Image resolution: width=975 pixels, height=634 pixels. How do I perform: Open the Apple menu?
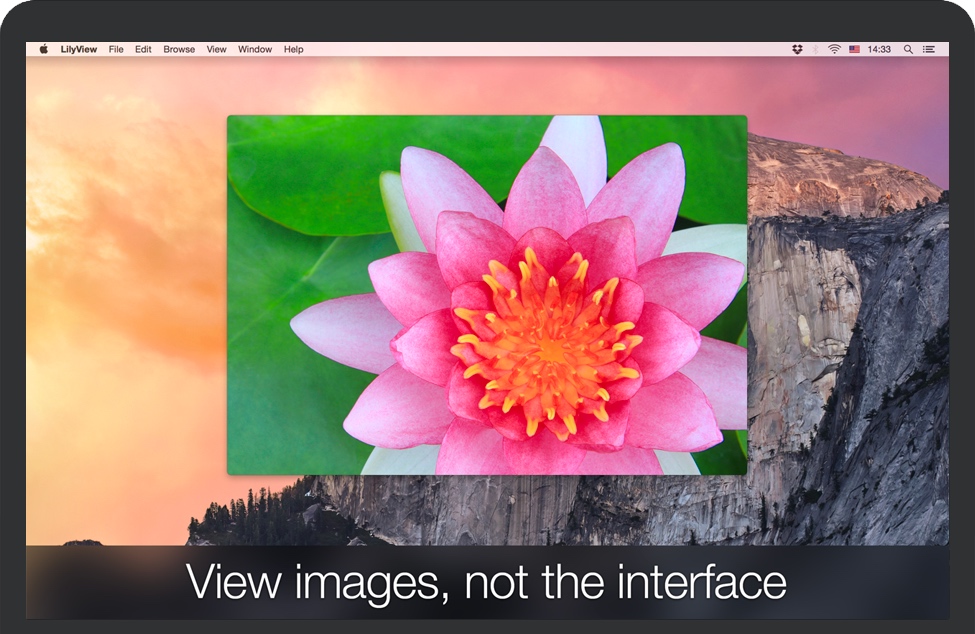pyautogui.click(x=43, y=49)
